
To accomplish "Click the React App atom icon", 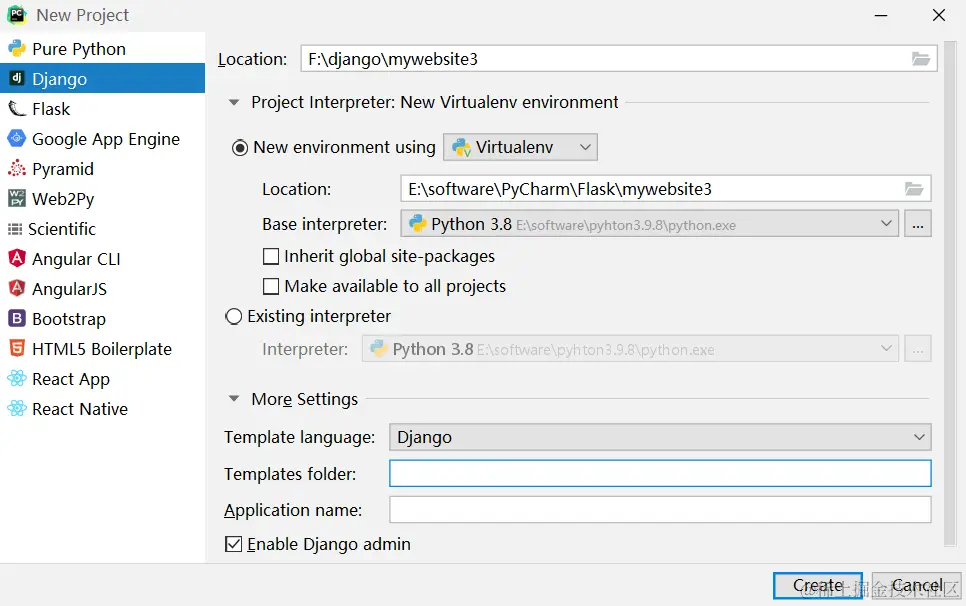I will tap(17, 378).
